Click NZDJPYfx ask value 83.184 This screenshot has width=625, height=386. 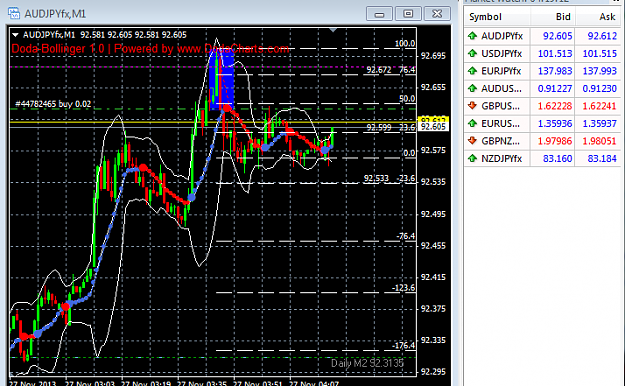pyautogui.click(x=602, y=158)
